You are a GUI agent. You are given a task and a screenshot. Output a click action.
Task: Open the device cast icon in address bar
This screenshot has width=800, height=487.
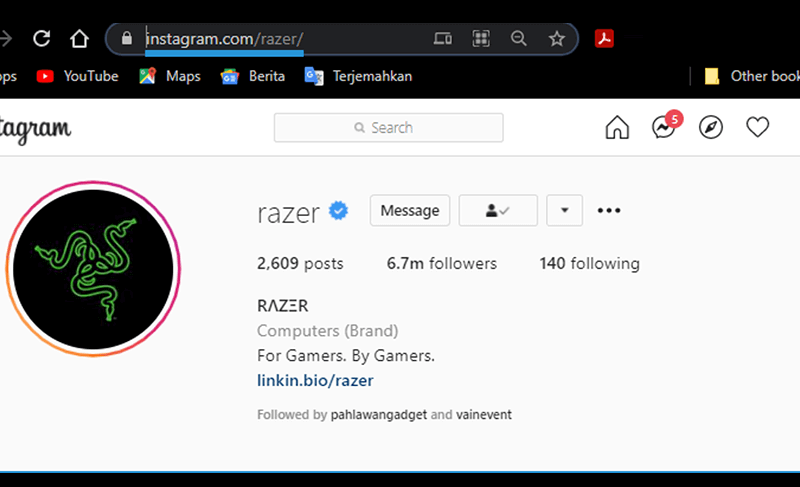coord(442,38)
